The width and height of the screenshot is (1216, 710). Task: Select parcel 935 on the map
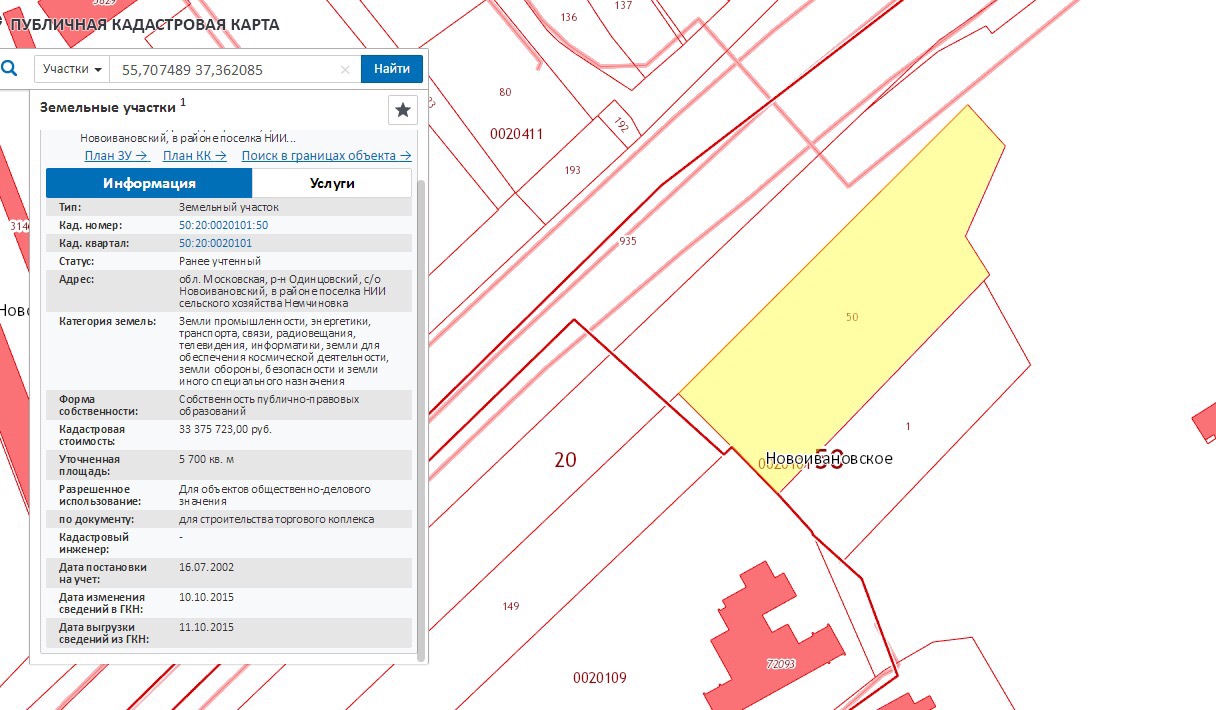pyautogui.click(x=627, y=241)
